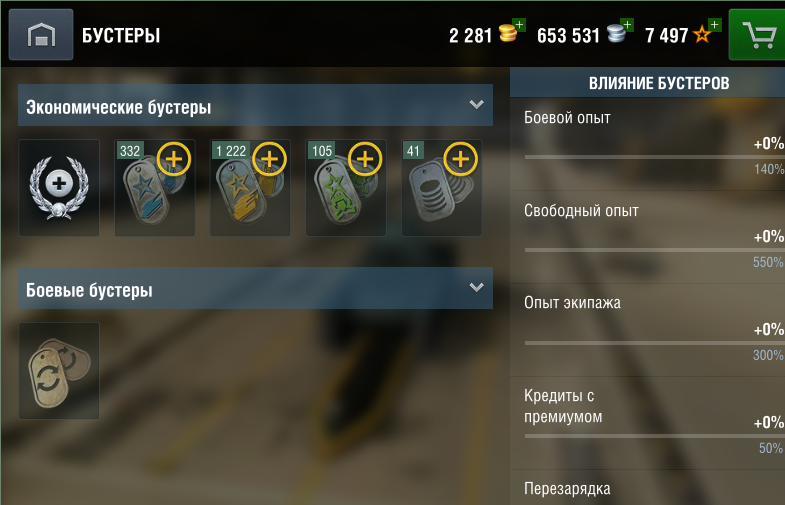Select the reload battle booster dog tags
Screen dimensions: 785x505
tap(59, 370)
